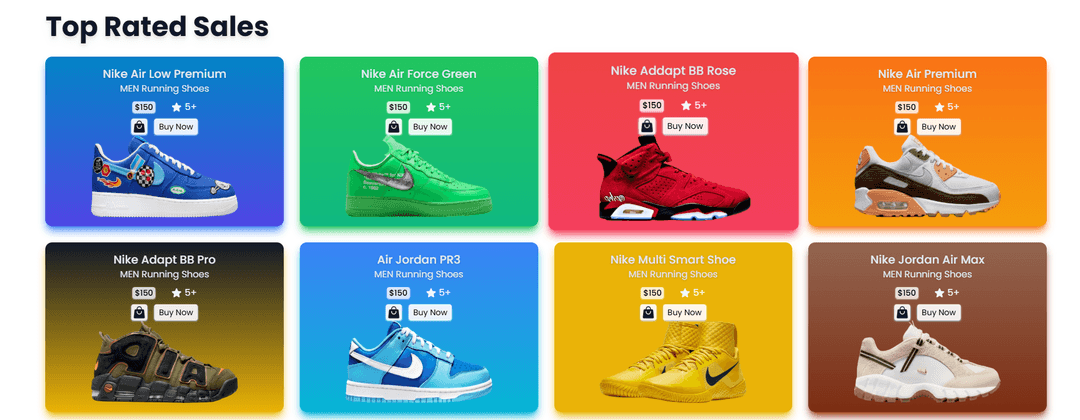The width and height of the screenshot is (1080, 420).
Task: Click Buy Now for Nike Jordan Air Max
Action: click(x=939, y=313)
